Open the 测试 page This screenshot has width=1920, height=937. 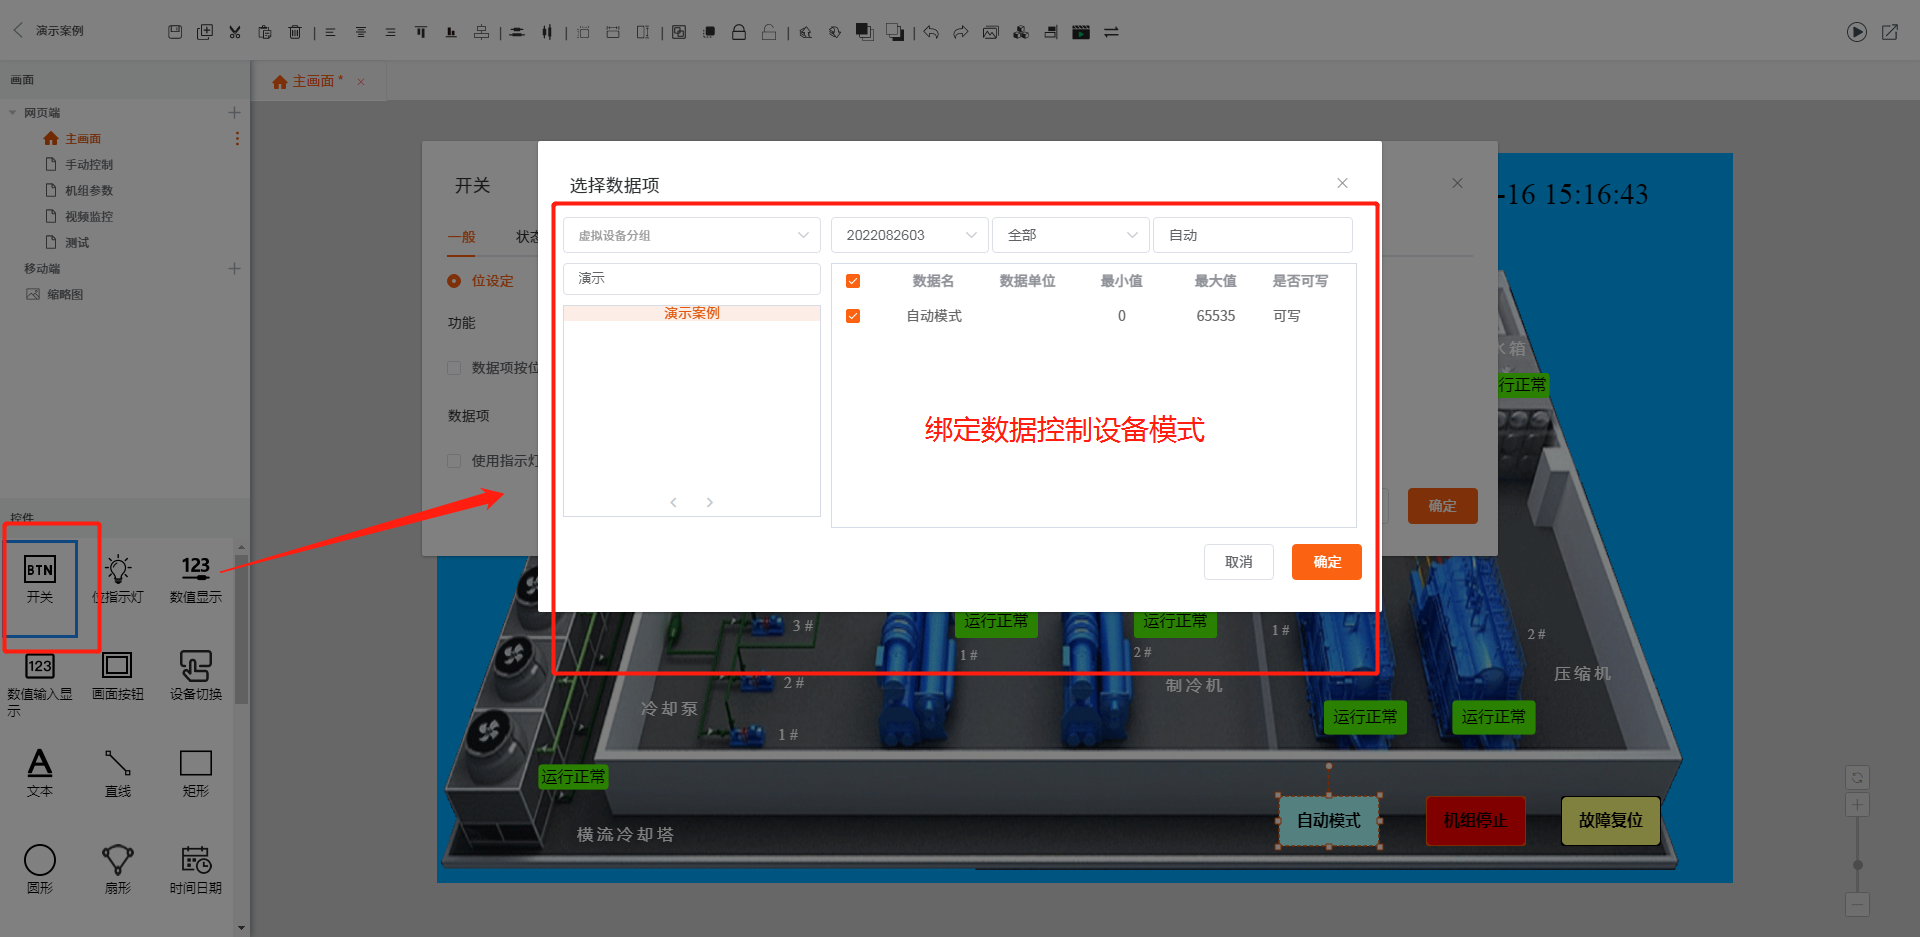(x=77, y=242)
